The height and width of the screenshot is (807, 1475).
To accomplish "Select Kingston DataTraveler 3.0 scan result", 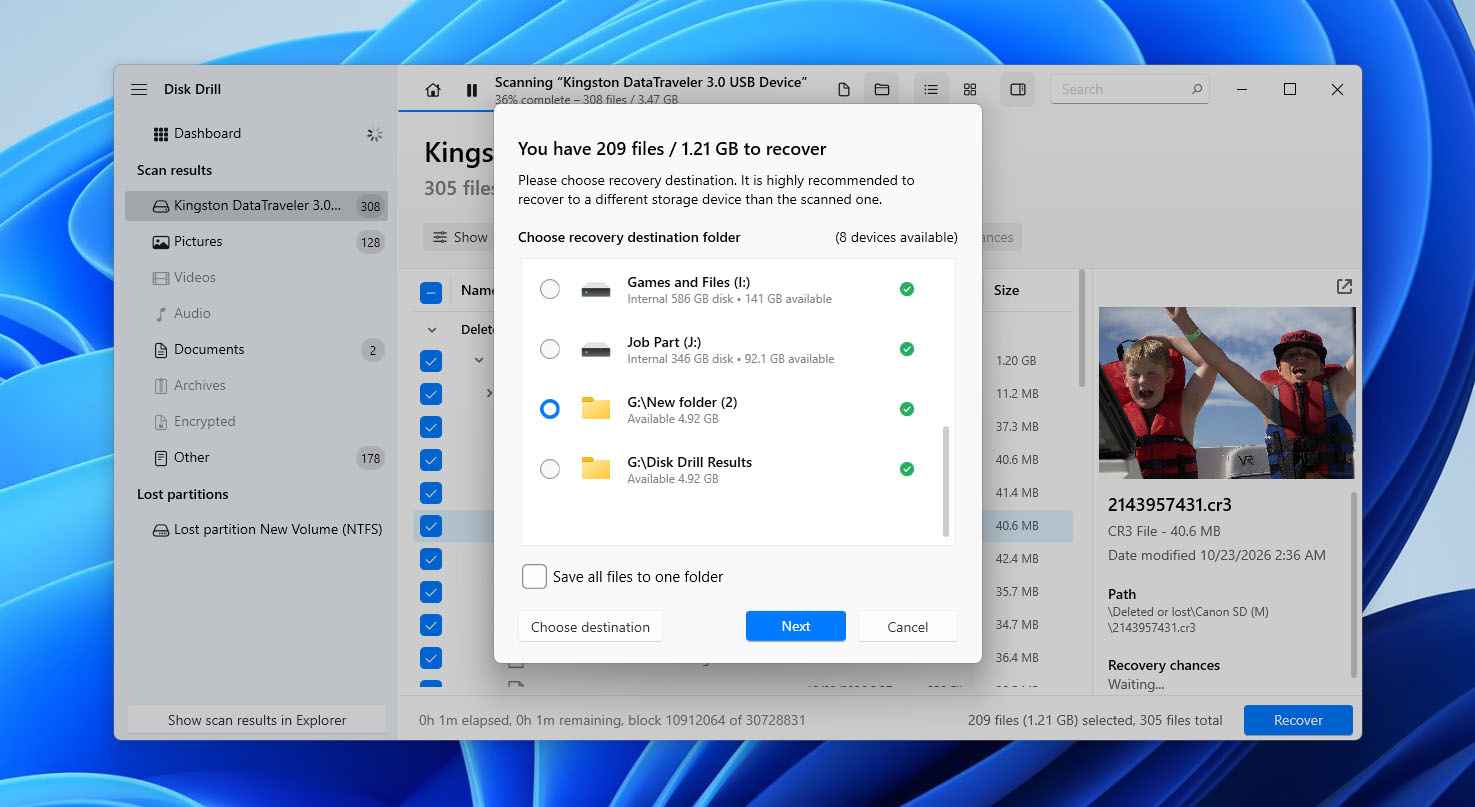I will point(256,206).
